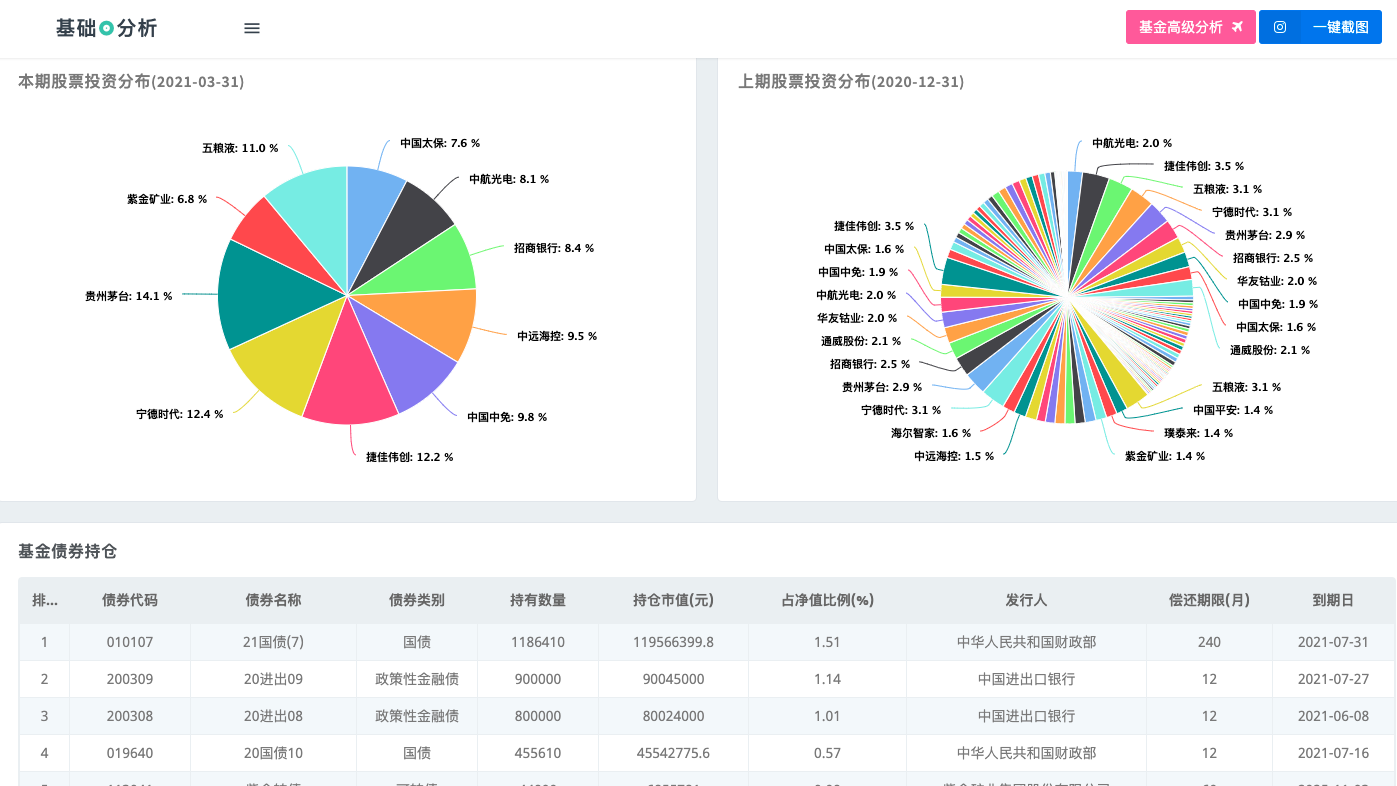1397x786 pixels.
Task: Click the label 紫金矿业: 1.4 %
Action: 1165,456
